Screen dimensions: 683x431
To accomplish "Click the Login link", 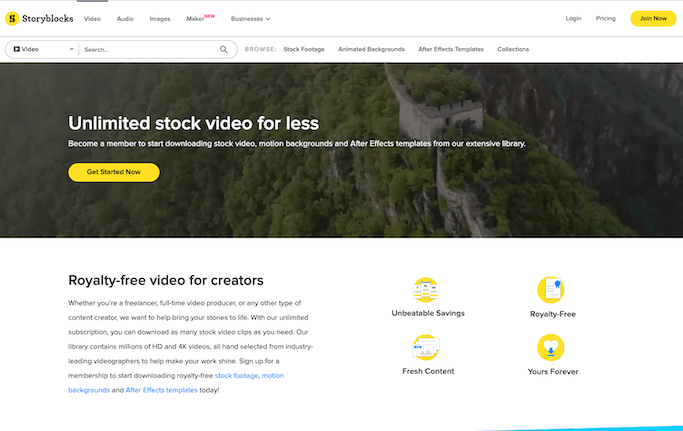I will [573, 18].
